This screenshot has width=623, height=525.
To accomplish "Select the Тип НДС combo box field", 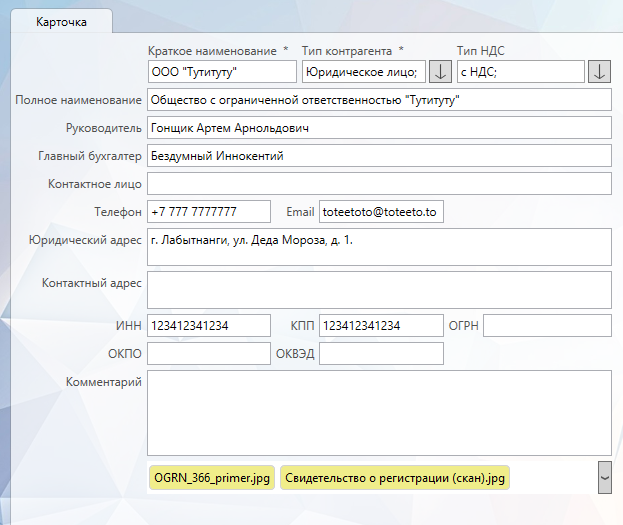I will (x=520, y=72).
